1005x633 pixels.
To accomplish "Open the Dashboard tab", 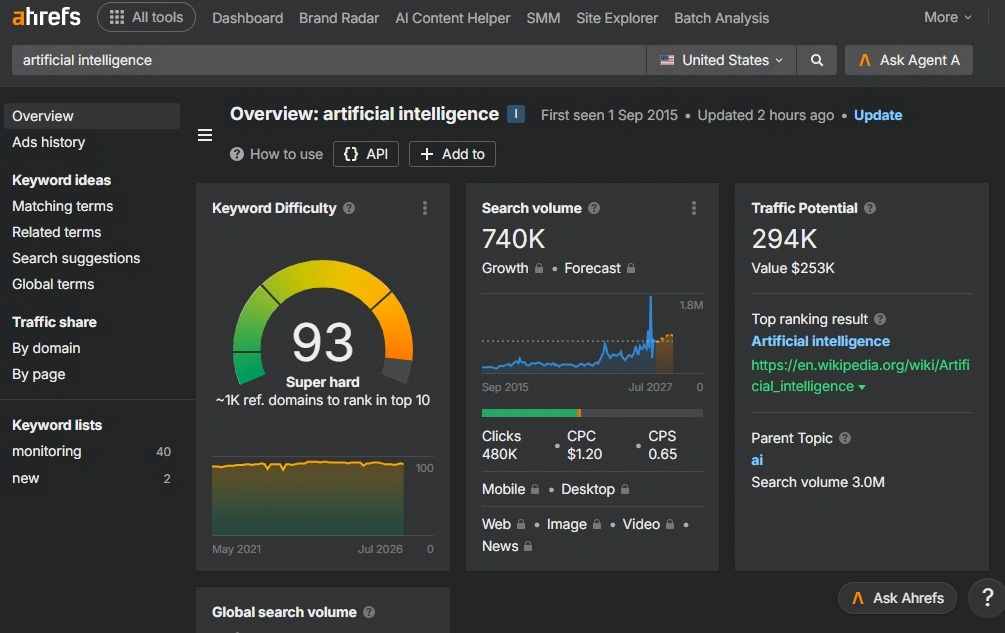I will 247,18.
